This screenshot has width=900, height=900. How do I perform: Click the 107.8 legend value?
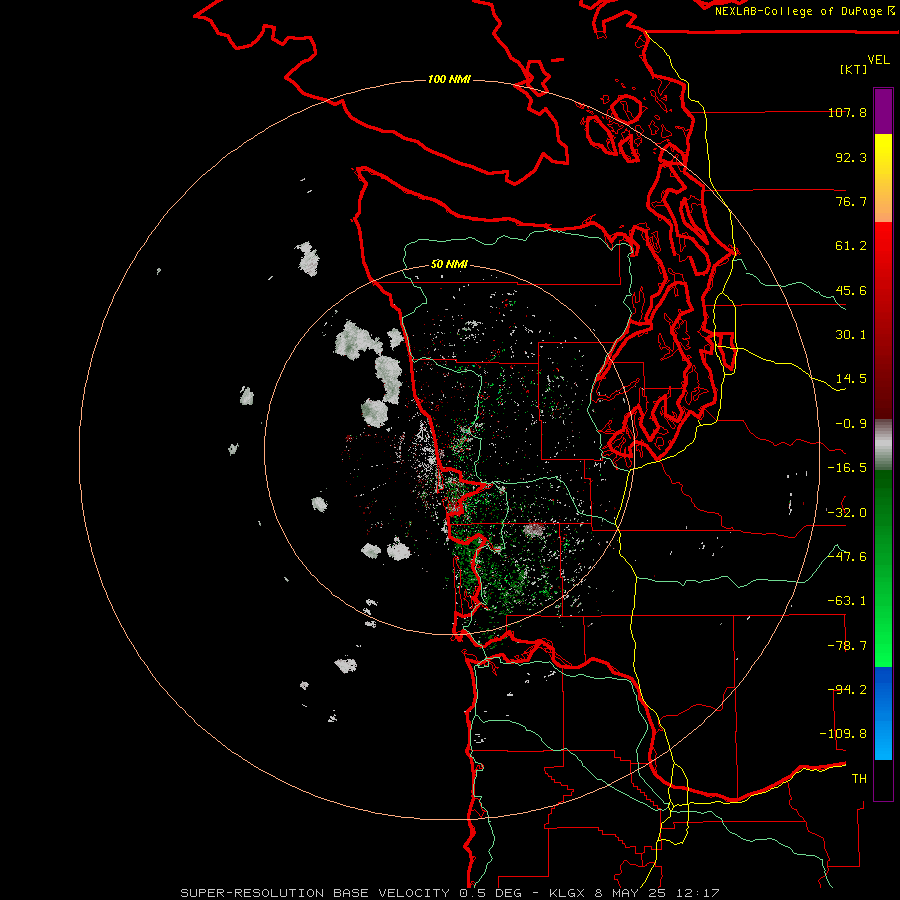pyautogui.click(x=847, y=112)
